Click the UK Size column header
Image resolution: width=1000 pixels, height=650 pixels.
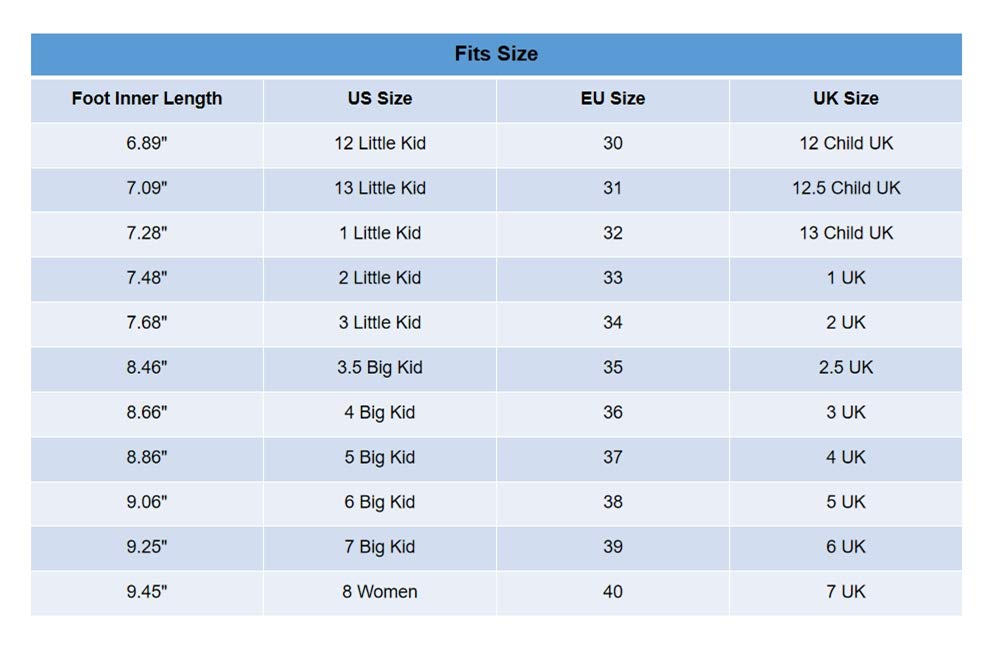pyautogui.click(x=846, y=99)
